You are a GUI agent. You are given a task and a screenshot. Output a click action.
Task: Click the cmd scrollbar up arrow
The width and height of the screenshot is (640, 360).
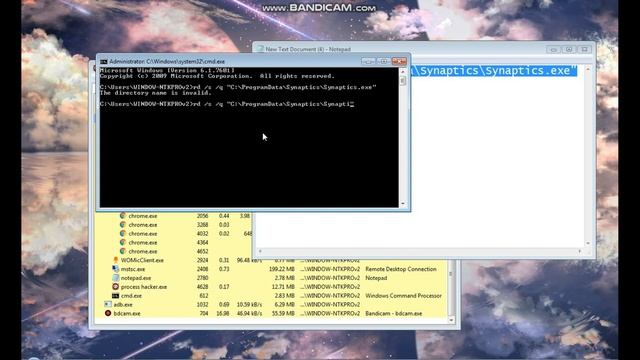pyautogui.click(x=403, y=71)
